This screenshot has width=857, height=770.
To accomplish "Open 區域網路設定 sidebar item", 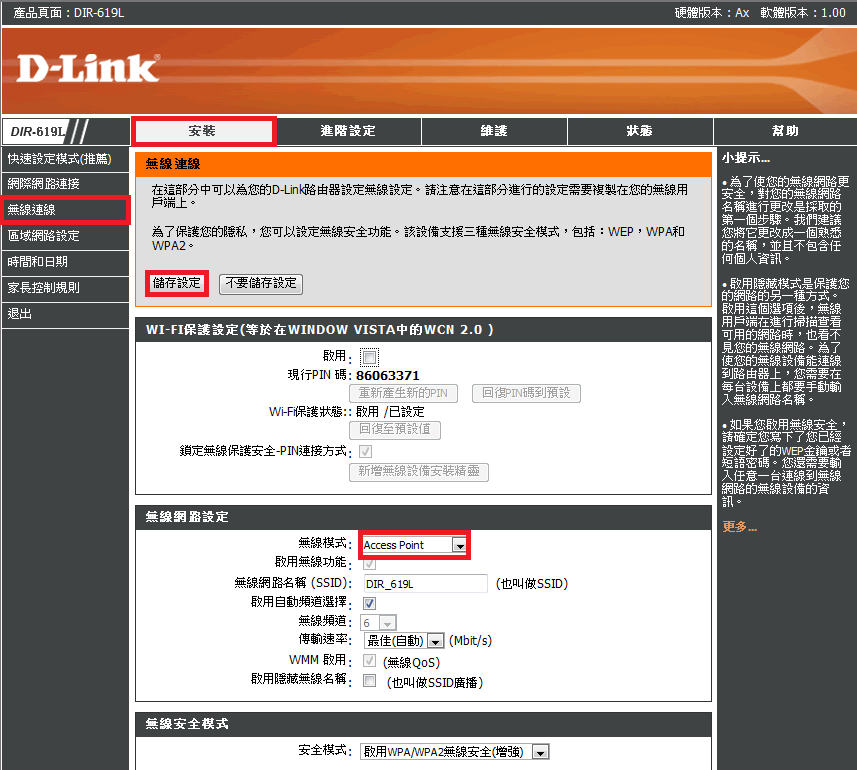I will coord(65,236).
